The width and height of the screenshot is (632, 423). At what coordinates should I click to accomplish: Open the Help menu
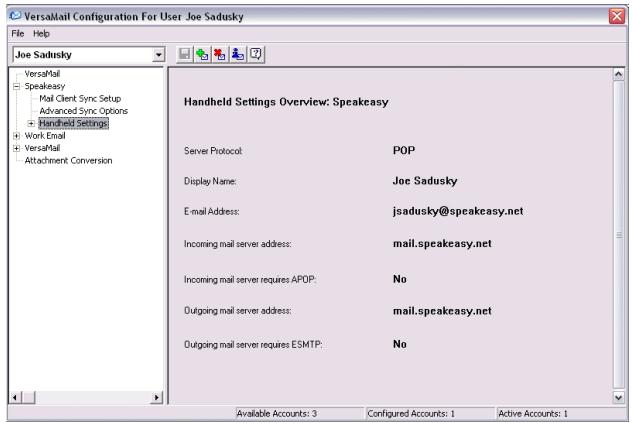point(41,33)
